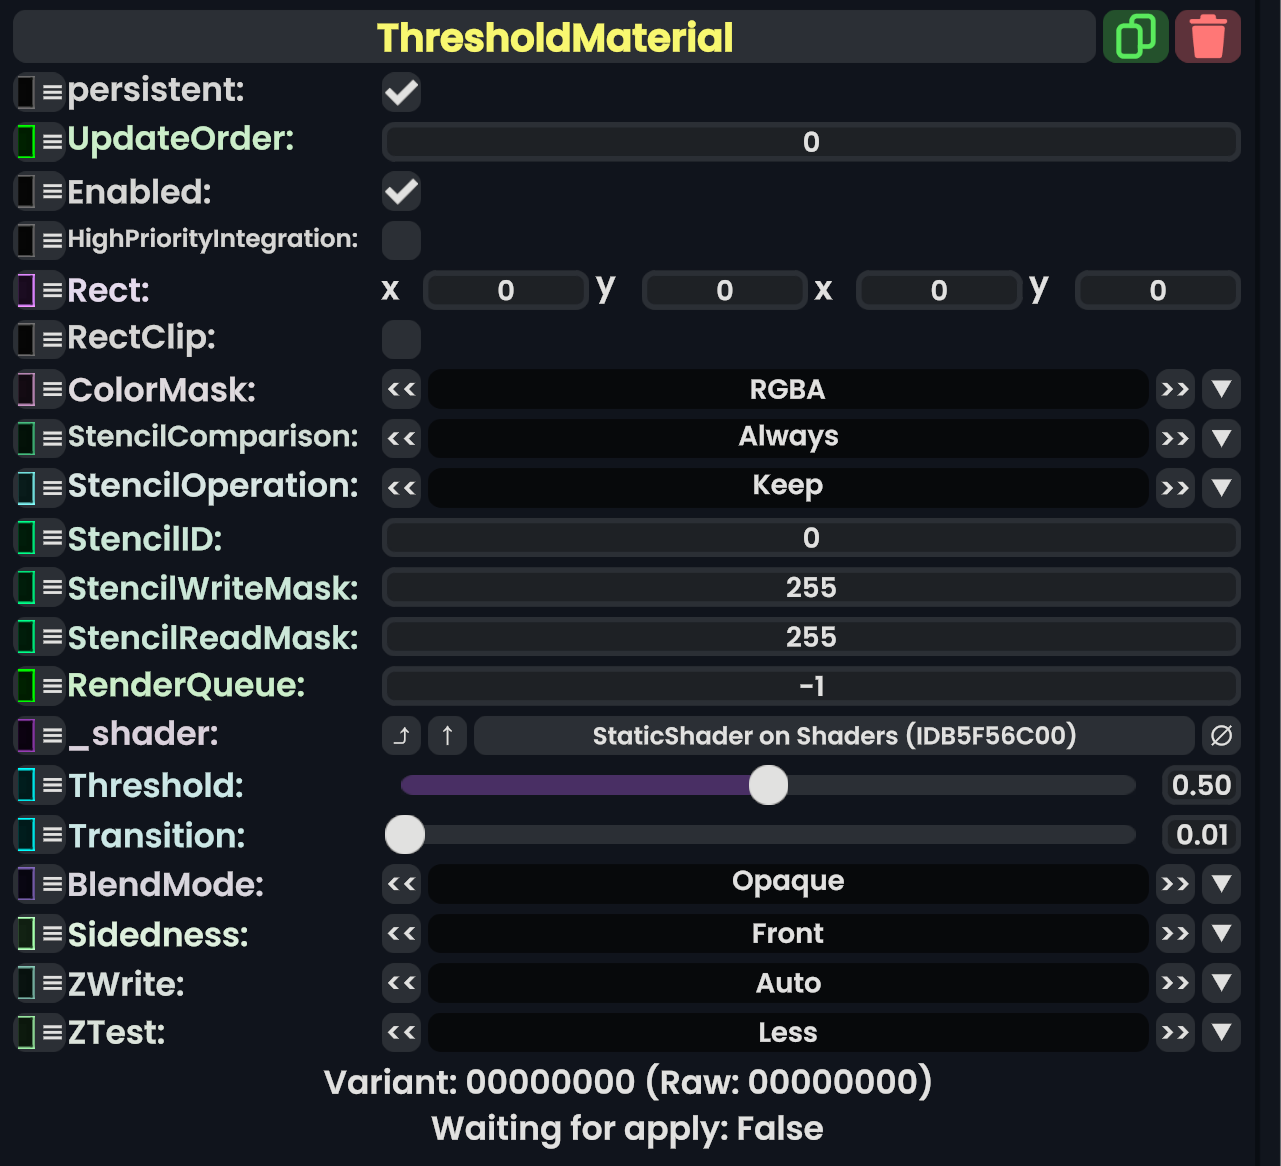
Task: Uncheck the persistent checkbox
Action: (401, 93)
